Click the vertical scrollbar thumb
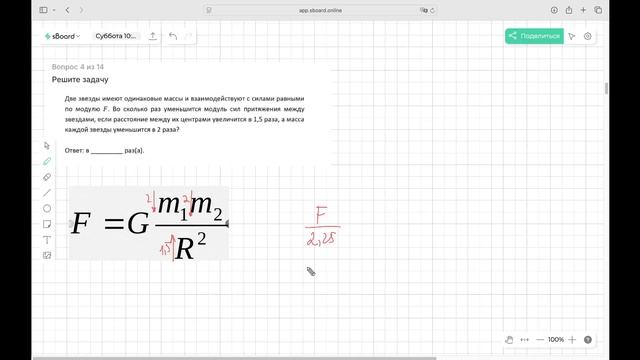 pos(607,88)
